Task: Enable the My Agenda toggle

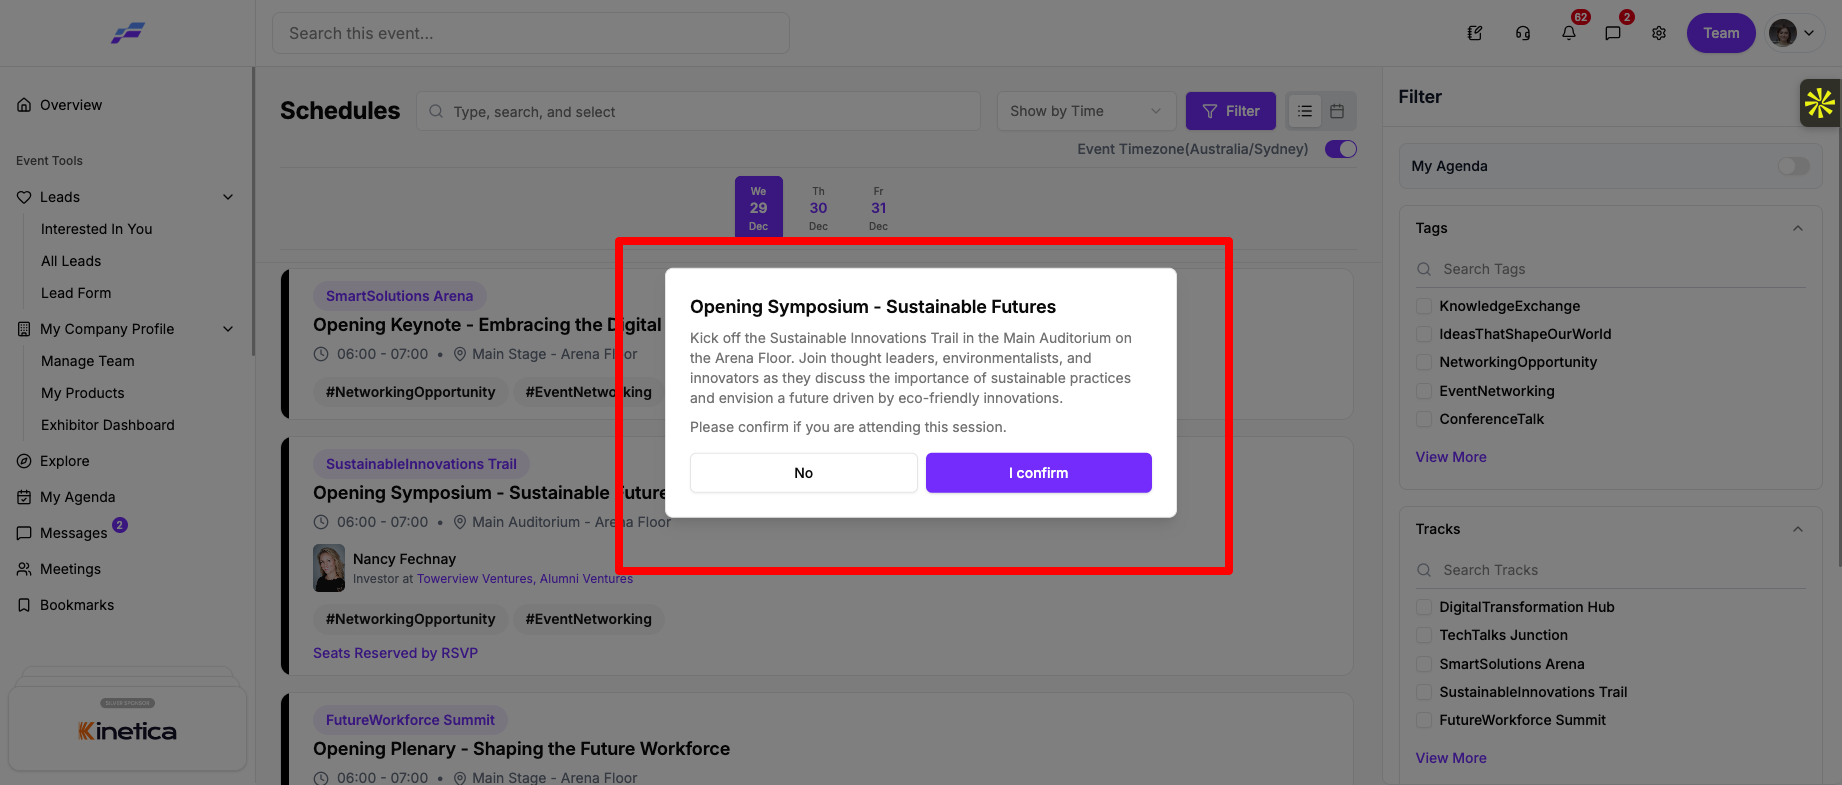Action: tap(1794, 166)
